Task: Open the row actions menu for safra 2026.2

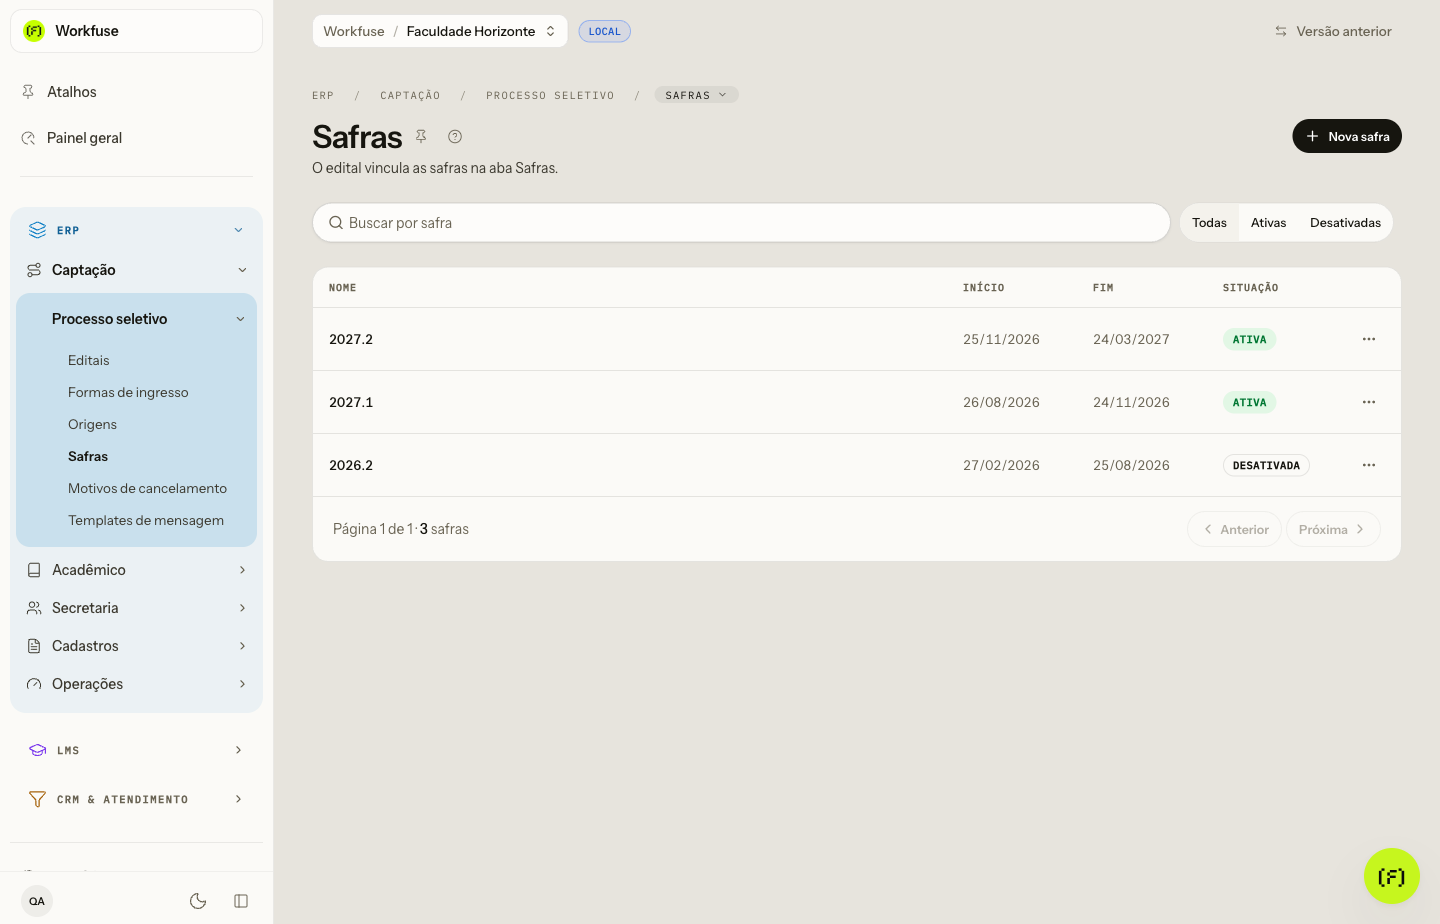Action: pyautogui.click(x=1369, y=465)
